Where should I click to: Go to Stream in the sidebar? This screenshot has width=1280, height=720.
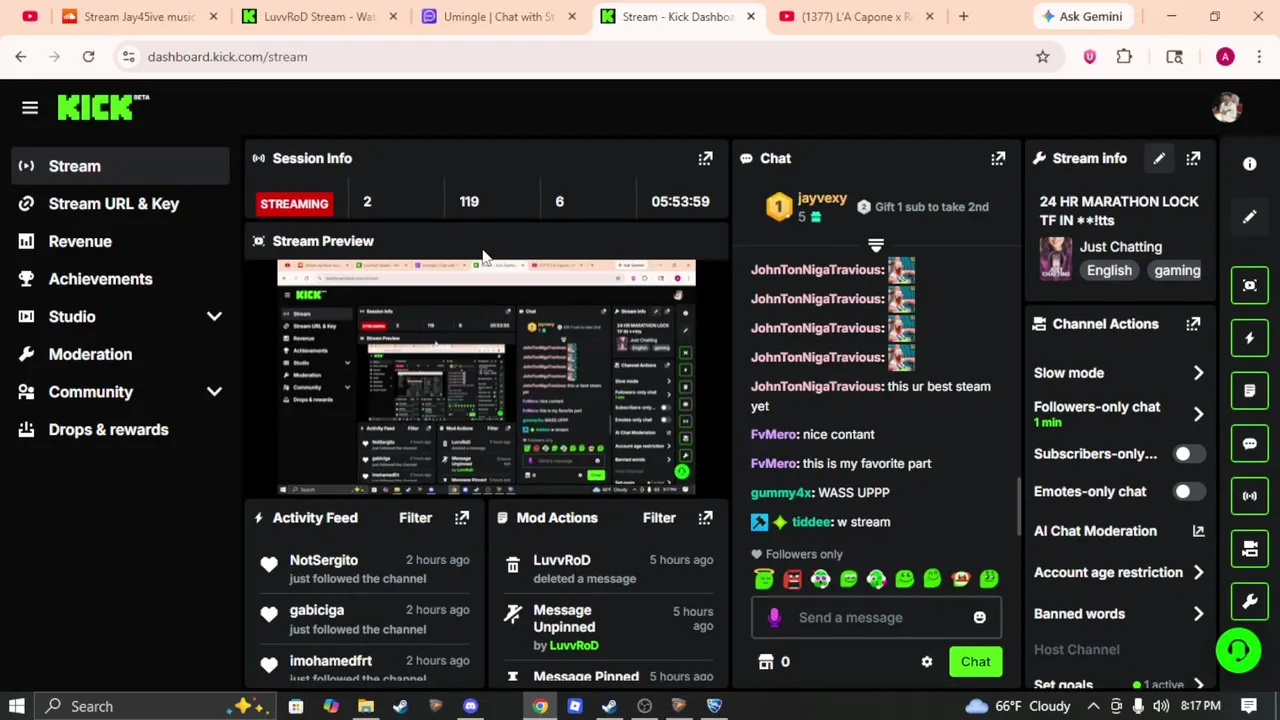[x=121, y=166]
